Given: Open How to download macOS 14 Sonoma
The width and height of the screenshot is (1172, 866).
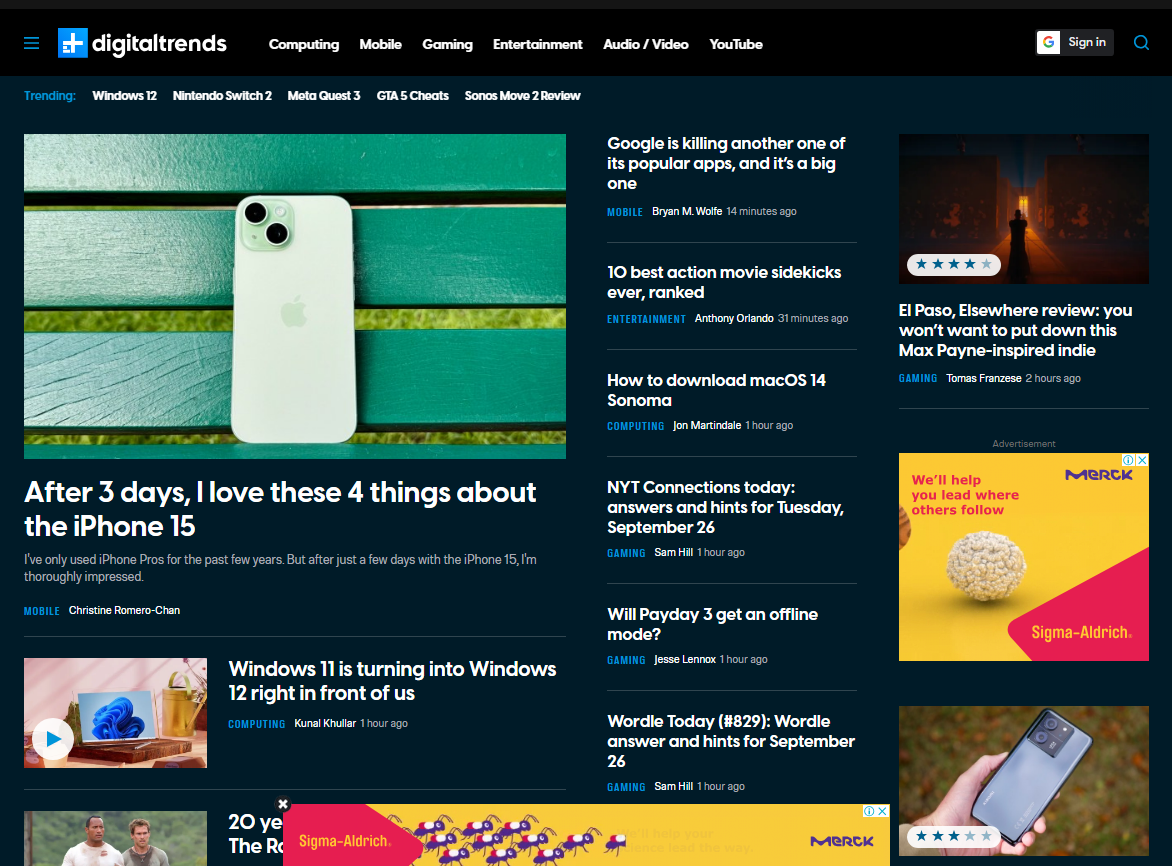Looking at the screenshot, I should 716,390.
